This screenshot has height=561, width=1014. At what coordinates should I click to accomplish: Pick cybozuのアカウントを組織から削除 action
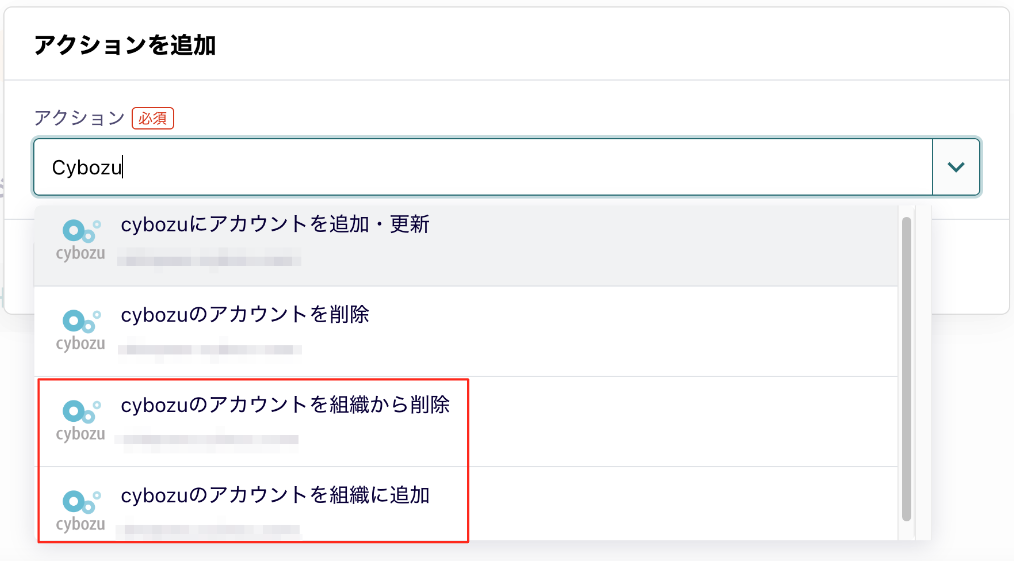click(x=285, y=406)
